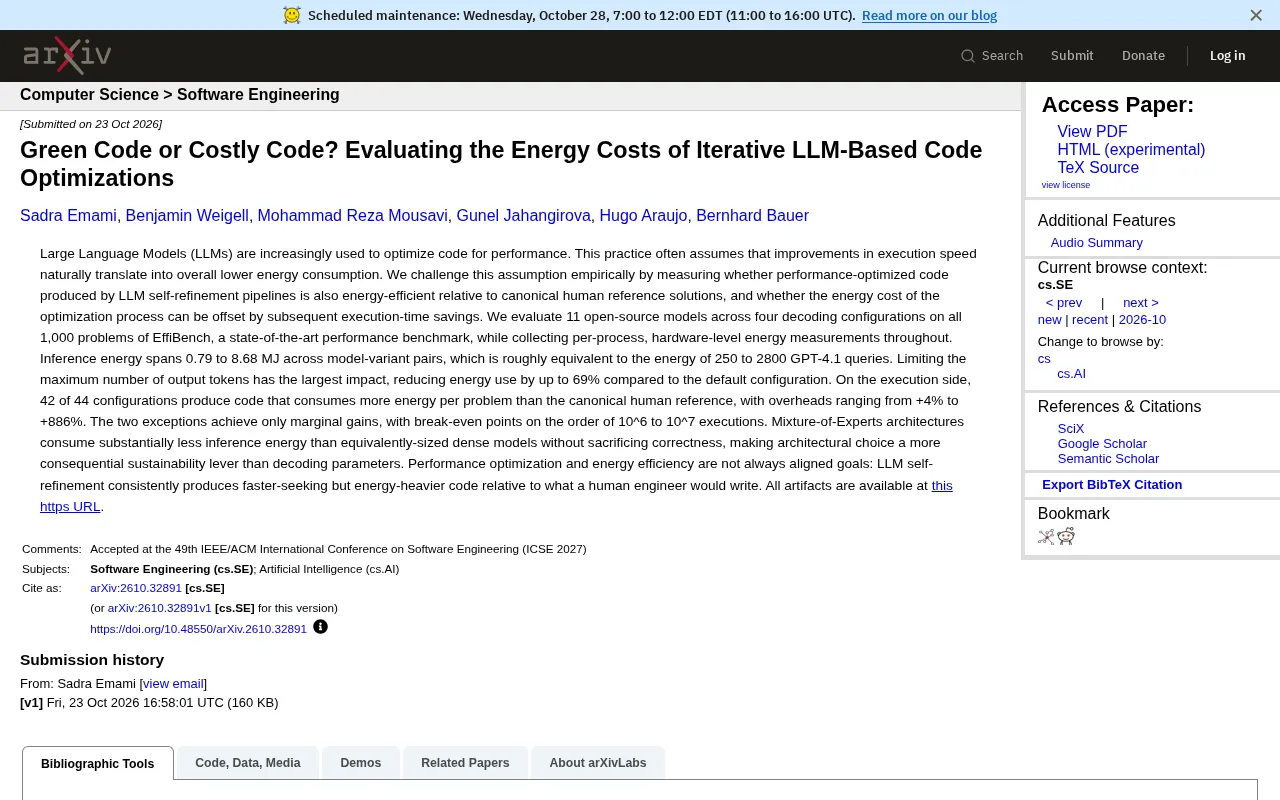Screen dimensions: 1280x800
Task: Go to previous paper with '< prev'
Action: (x=1063, y=303)
